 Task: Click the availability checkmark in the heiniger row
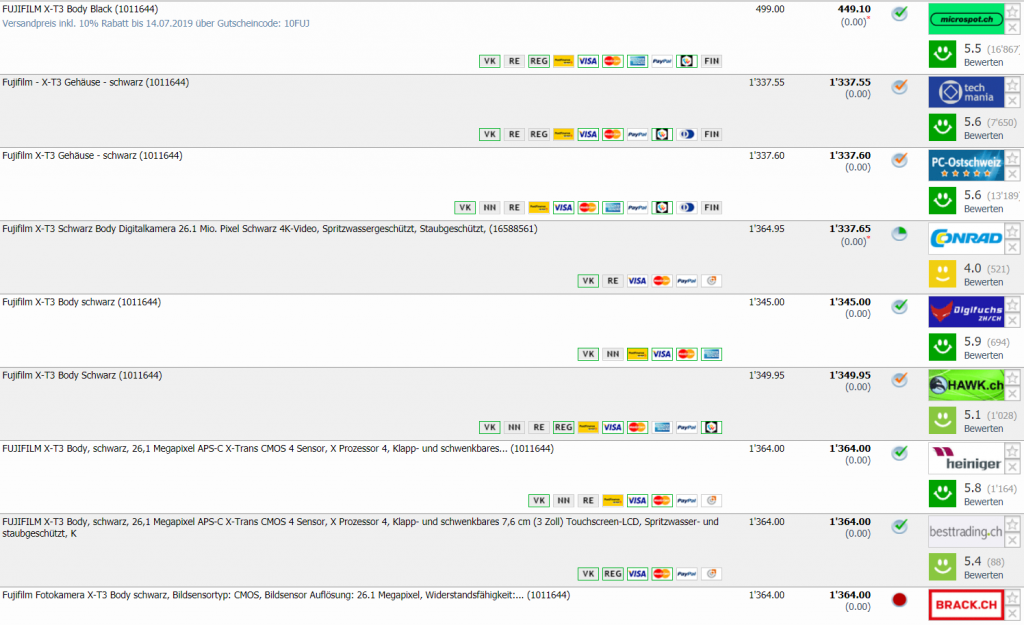(x=899, y=453)
